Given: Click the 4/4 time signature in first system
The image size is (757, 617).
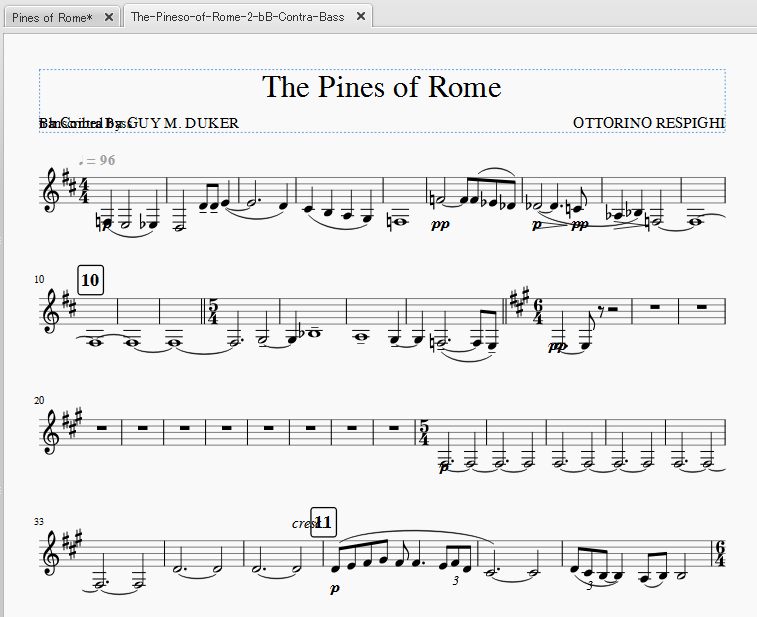Looking at the screenshot, I should (x=84, y=191).
